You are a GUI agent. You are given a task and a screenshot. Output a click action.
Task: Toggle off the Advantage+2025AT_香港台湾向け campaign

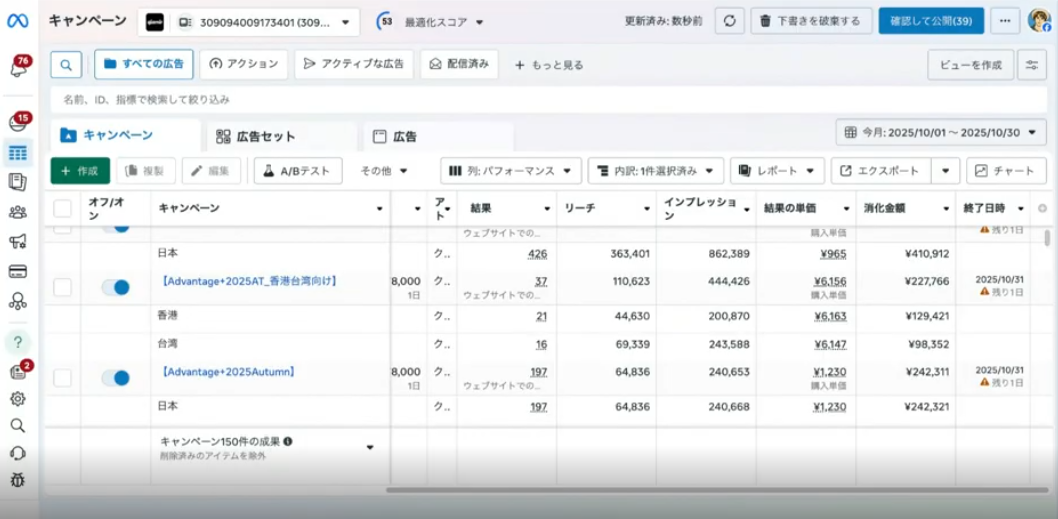116,288
